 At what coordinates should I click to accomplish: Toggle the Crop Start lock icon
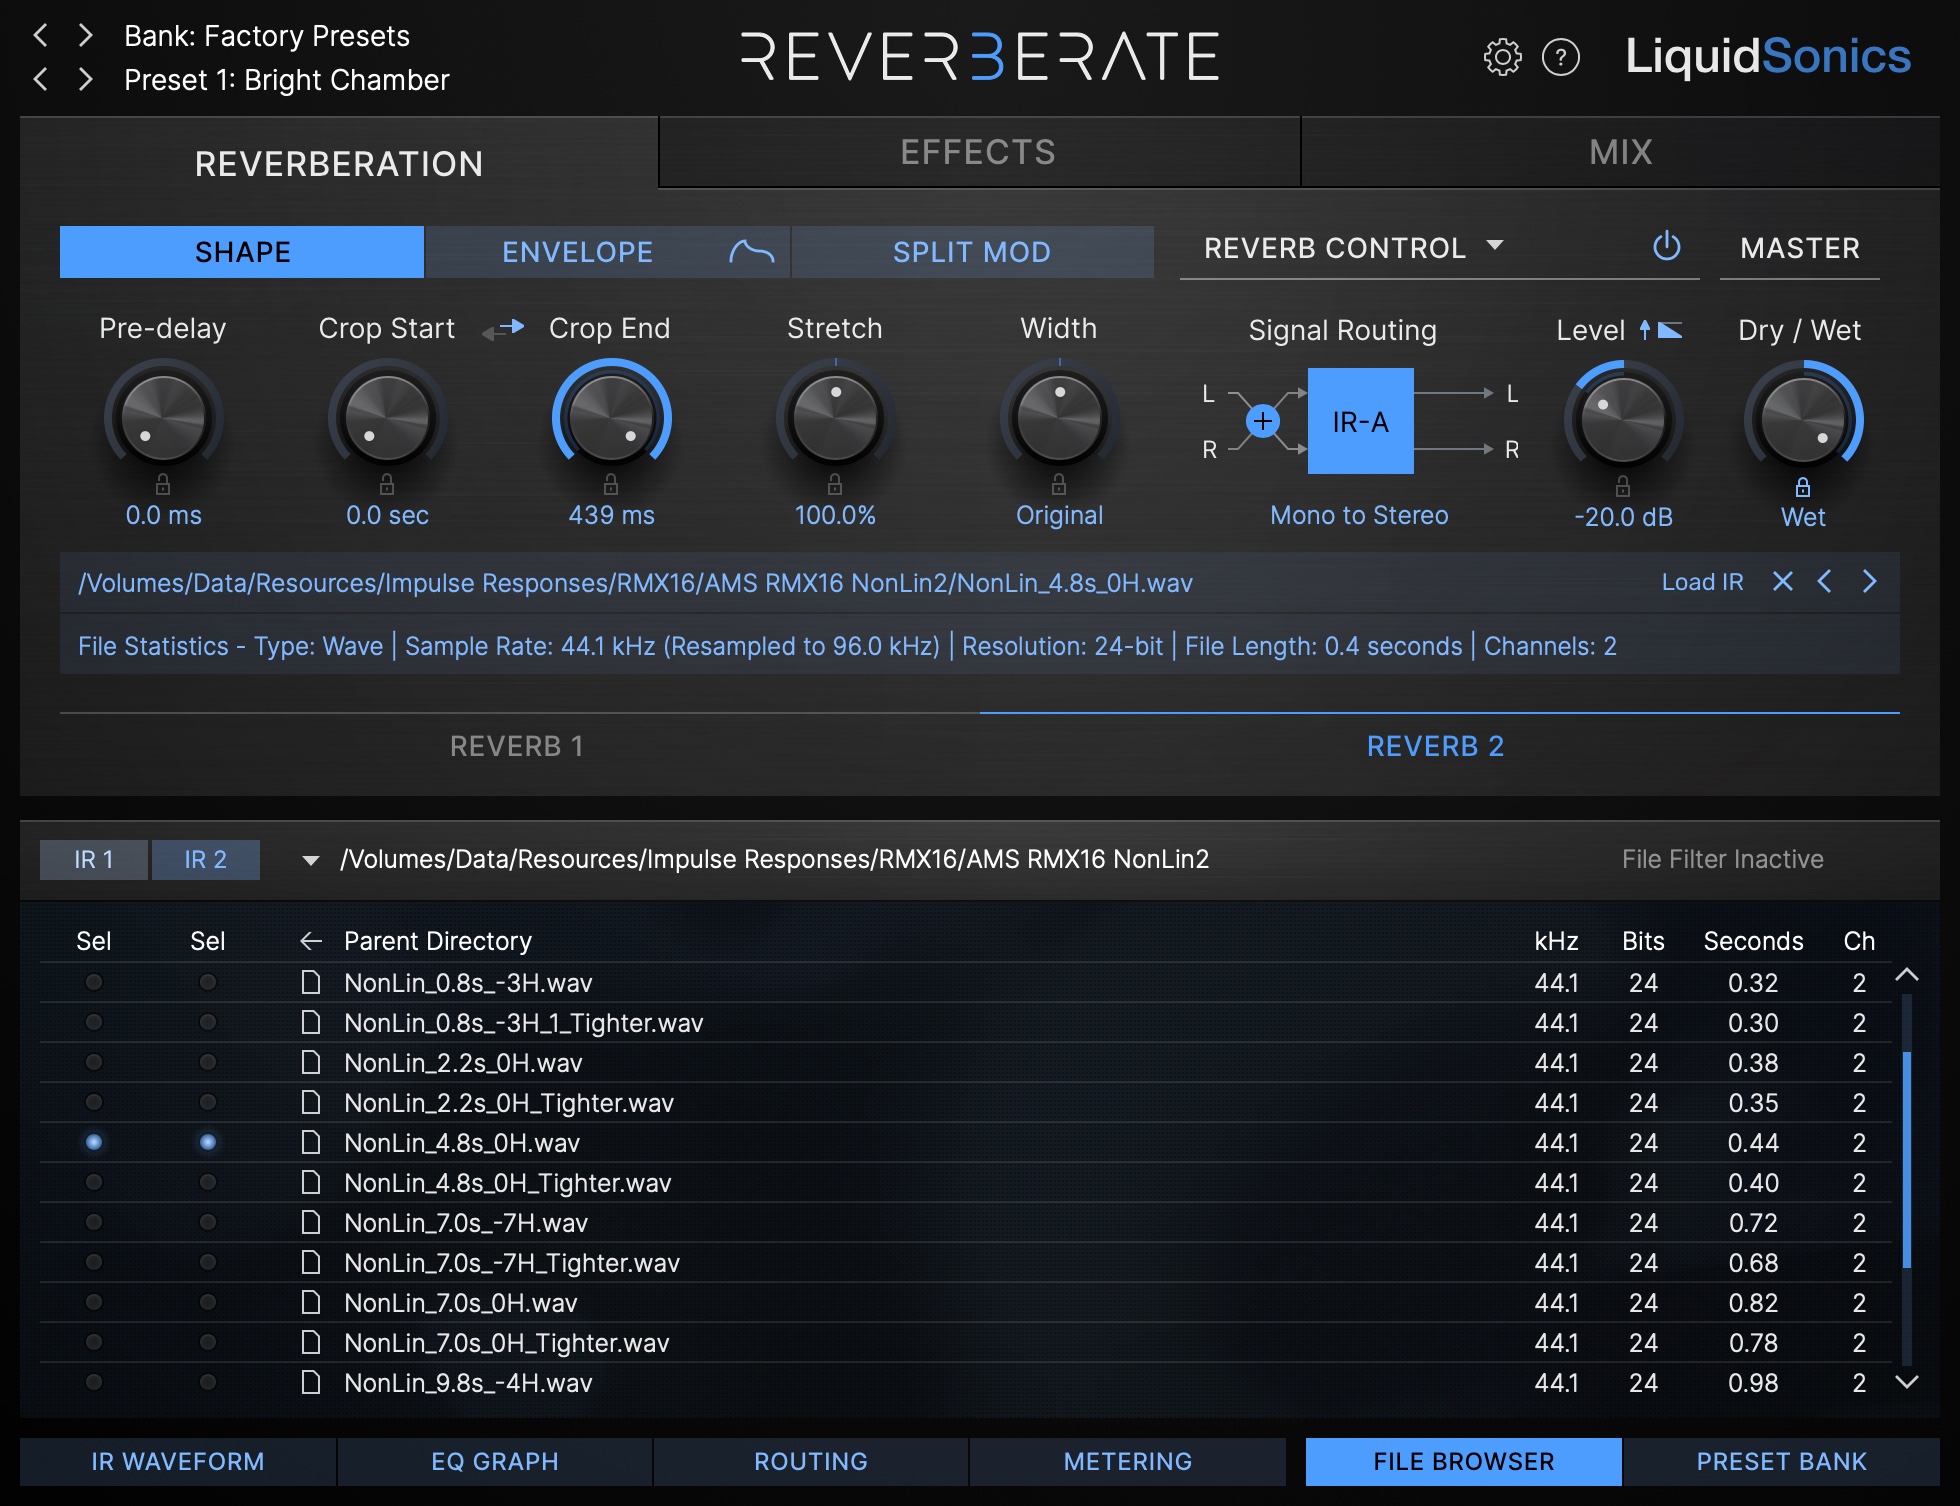pyautogui.click(x=387, y=485)
